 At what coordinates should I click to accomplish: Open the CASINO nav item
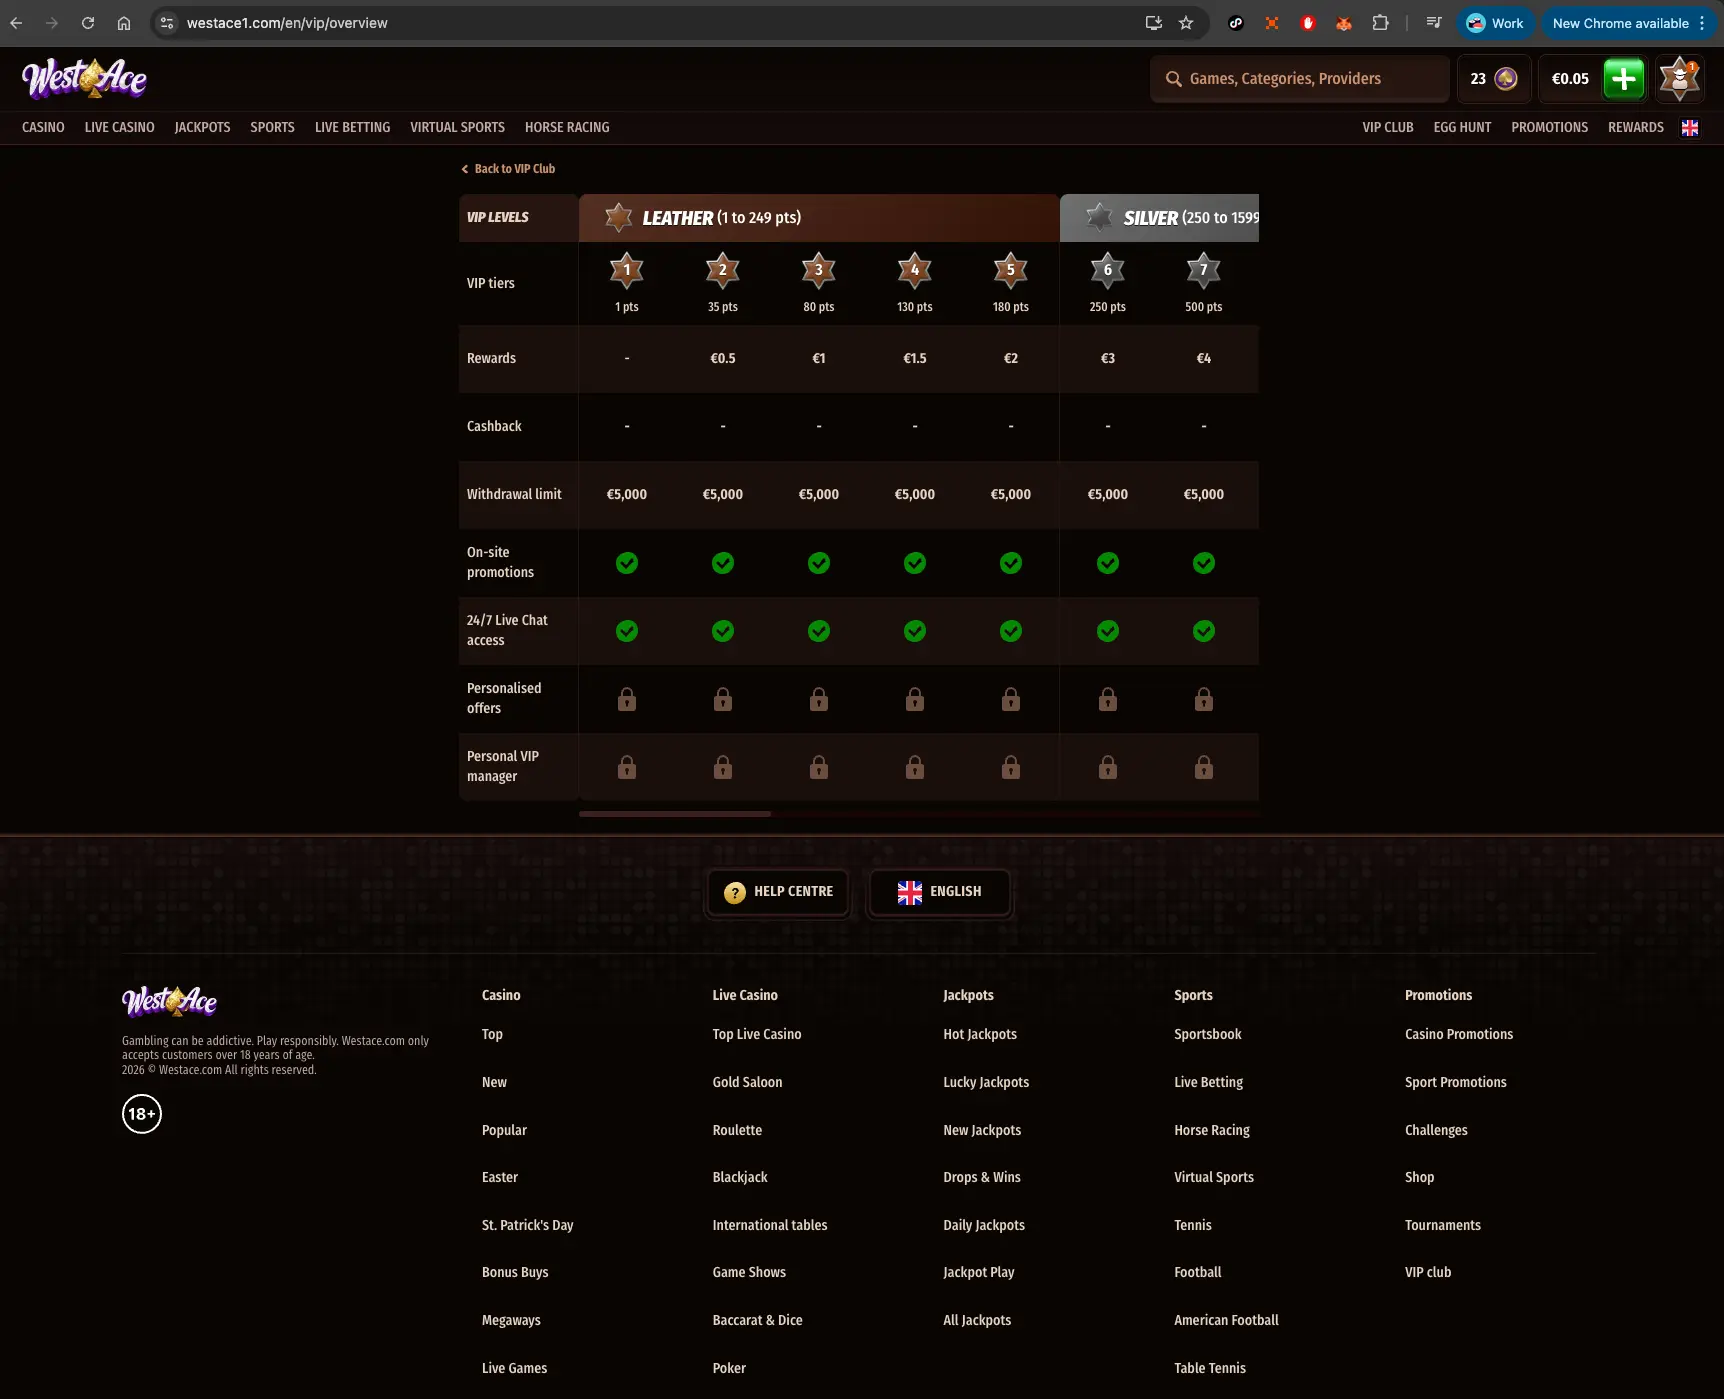pos(43,127)
